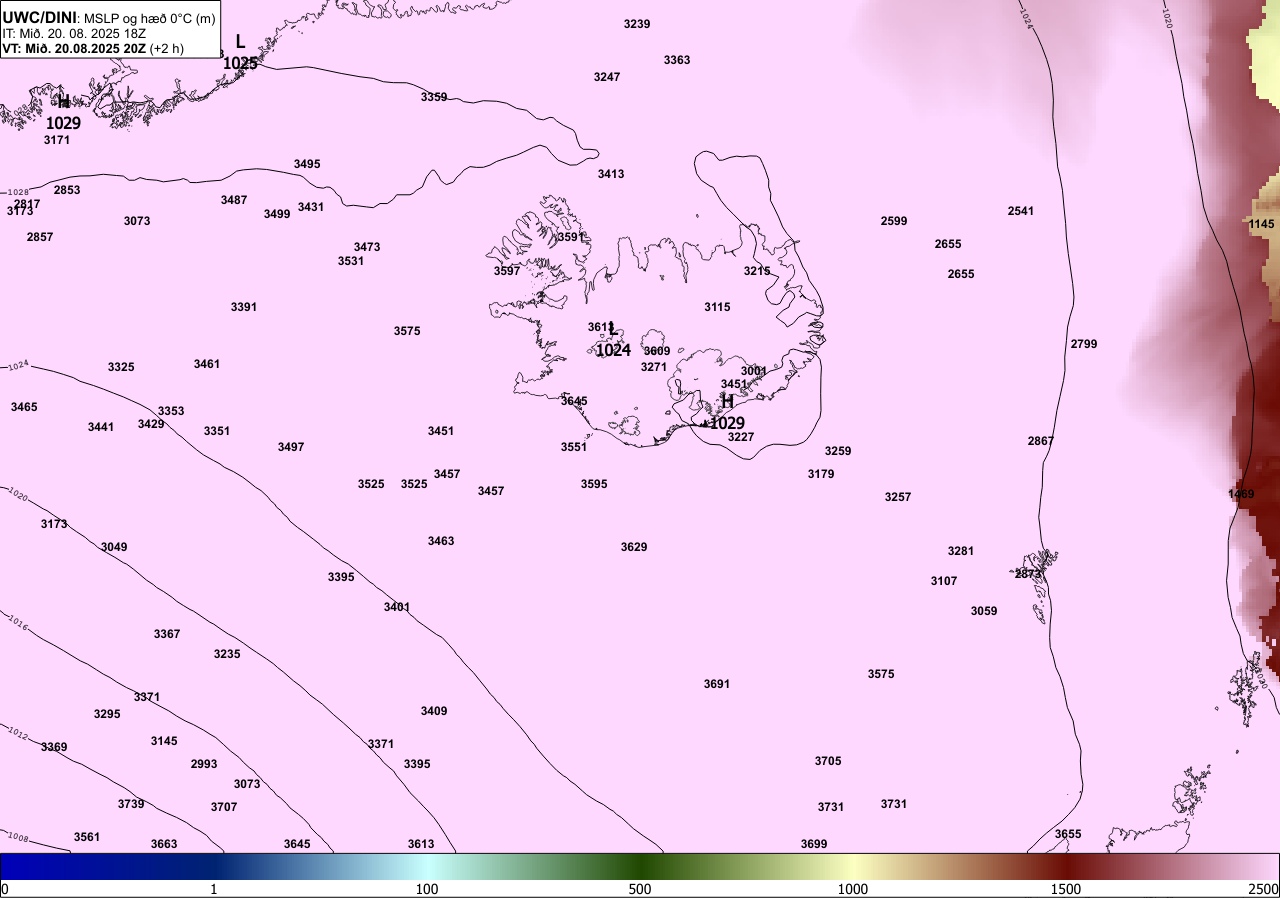Click the height value 3655
The image size is (1280, 898).
coord(1068,834)
